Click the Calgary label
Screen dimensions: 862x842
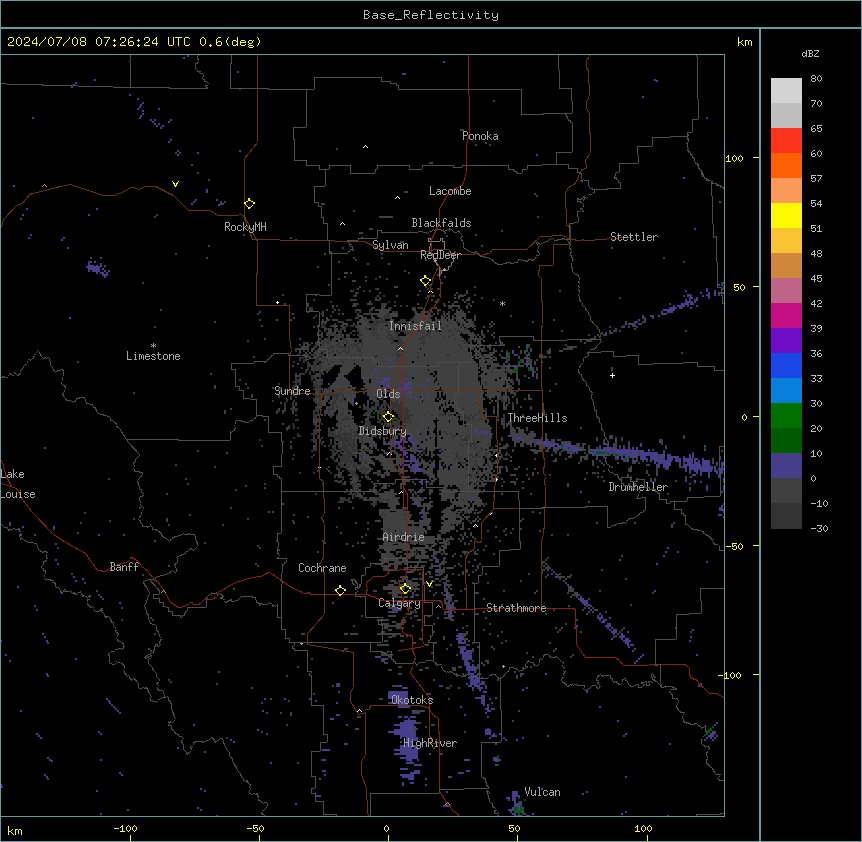click(x=399, y=603)
